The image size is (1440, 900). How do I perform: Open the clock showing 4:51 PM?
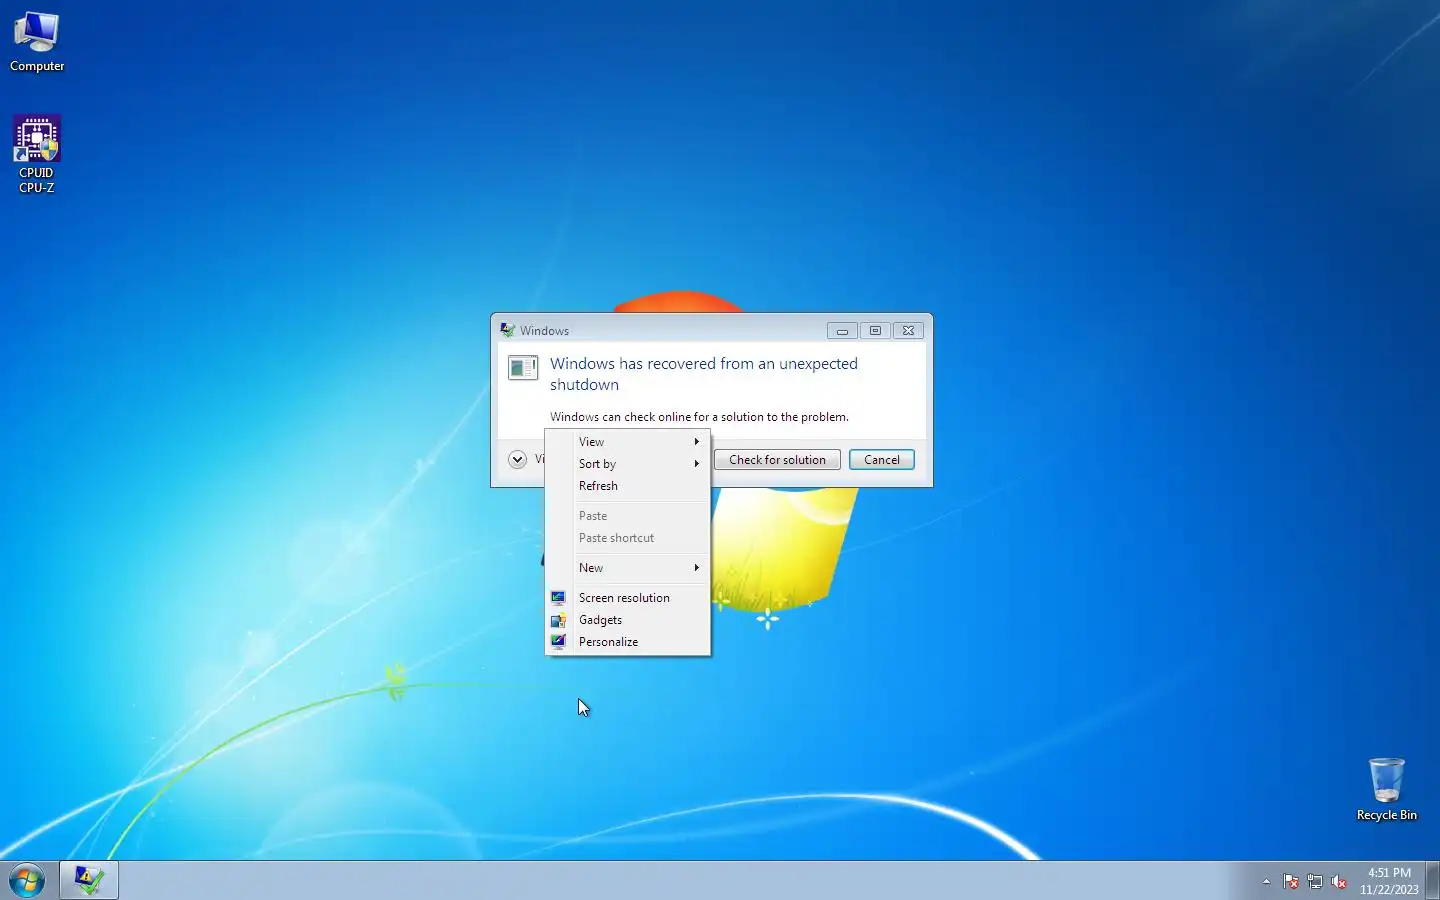1389,872
